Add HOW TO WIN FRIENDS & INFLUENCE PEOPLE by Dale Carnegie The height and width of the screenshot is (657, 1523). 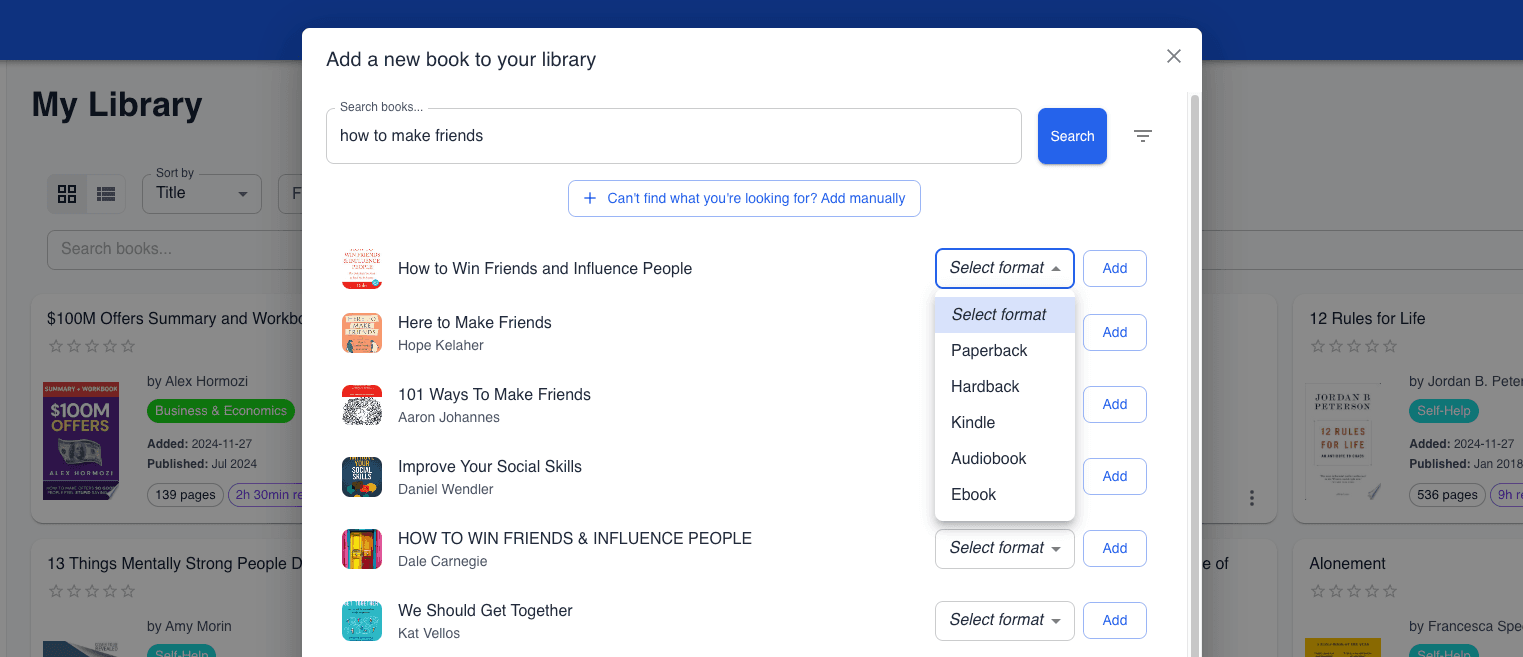point(1114,548)
